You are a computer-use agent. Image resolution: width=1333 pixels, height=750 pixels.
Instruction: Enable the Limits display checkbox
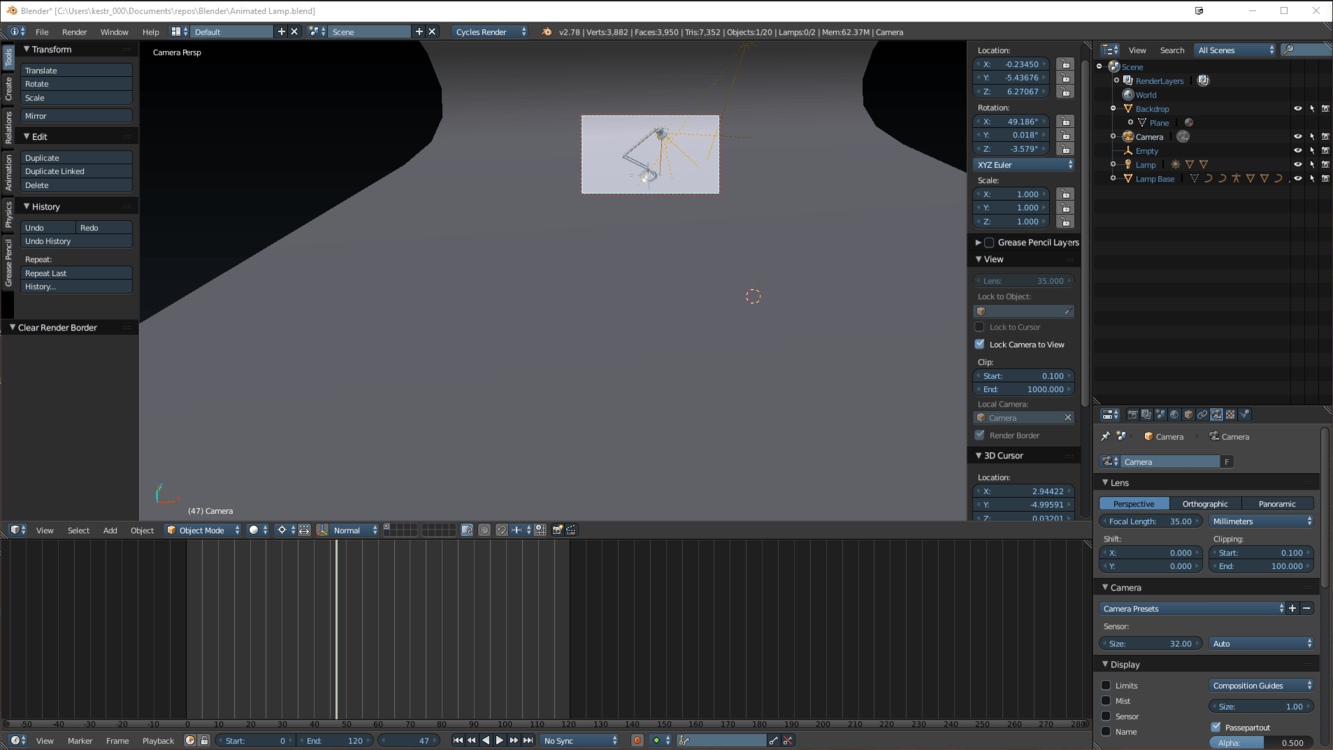1106,686
